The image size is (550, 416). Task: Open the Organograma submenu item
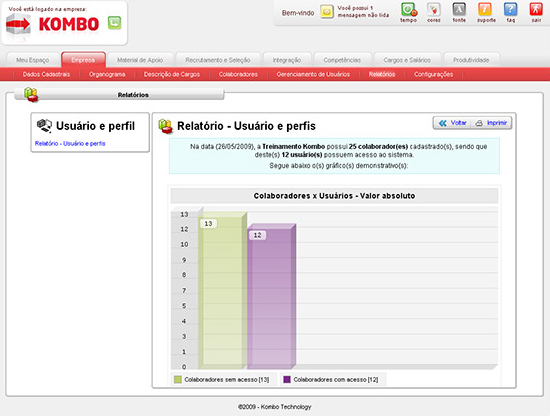pyautogui.click(x=107, y=74)
